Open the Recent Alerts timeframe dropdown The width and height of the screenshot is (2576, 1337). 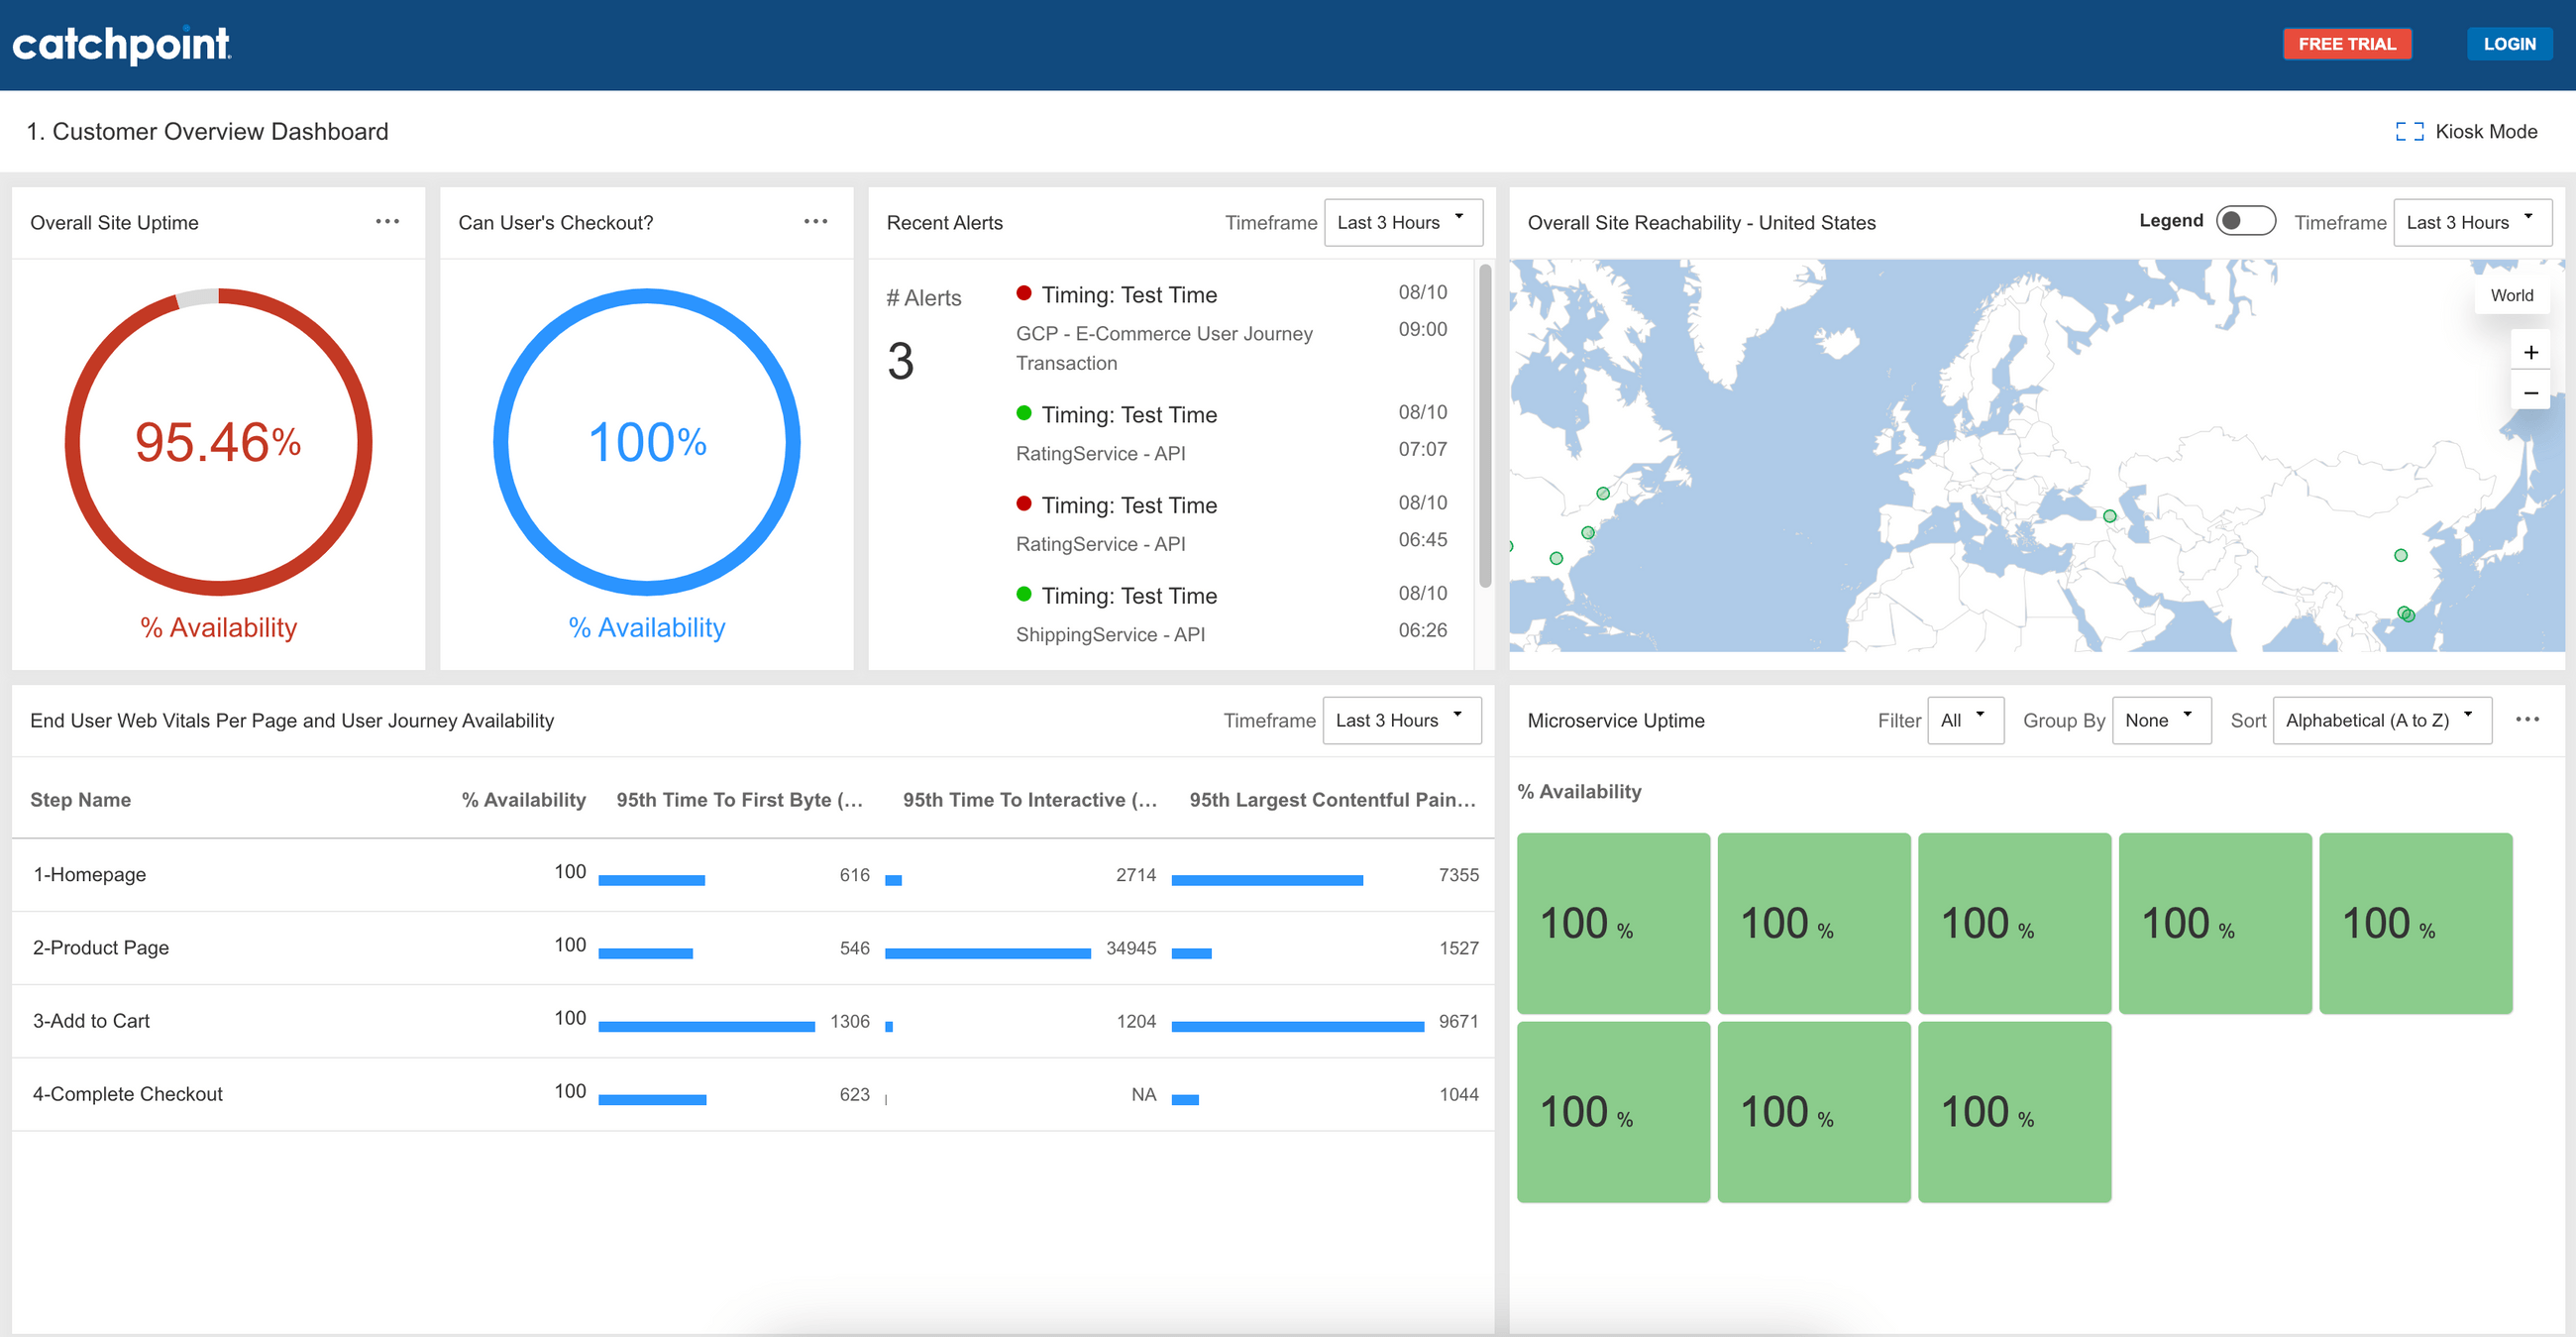pos(1403,222)
